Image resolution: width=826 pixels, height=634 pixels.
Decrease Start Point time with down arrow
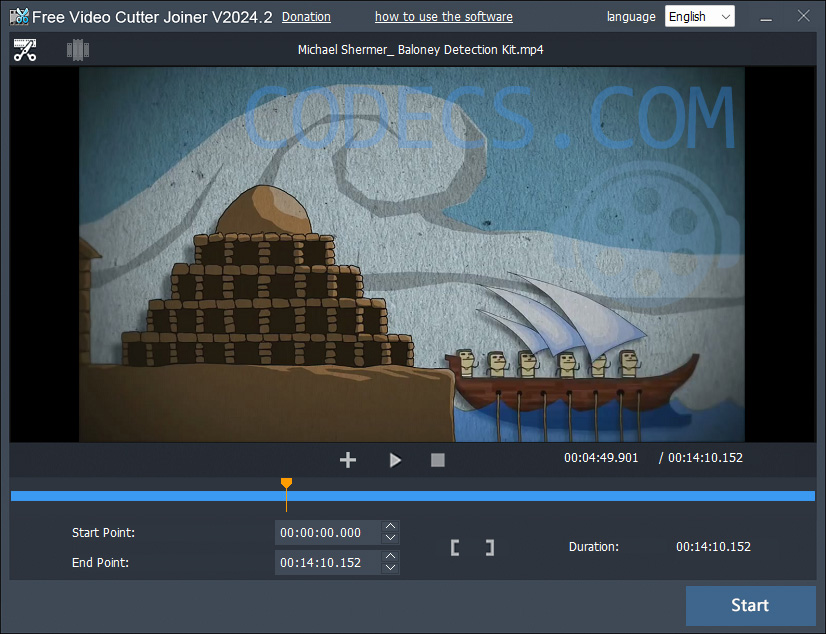click(390, 538)
